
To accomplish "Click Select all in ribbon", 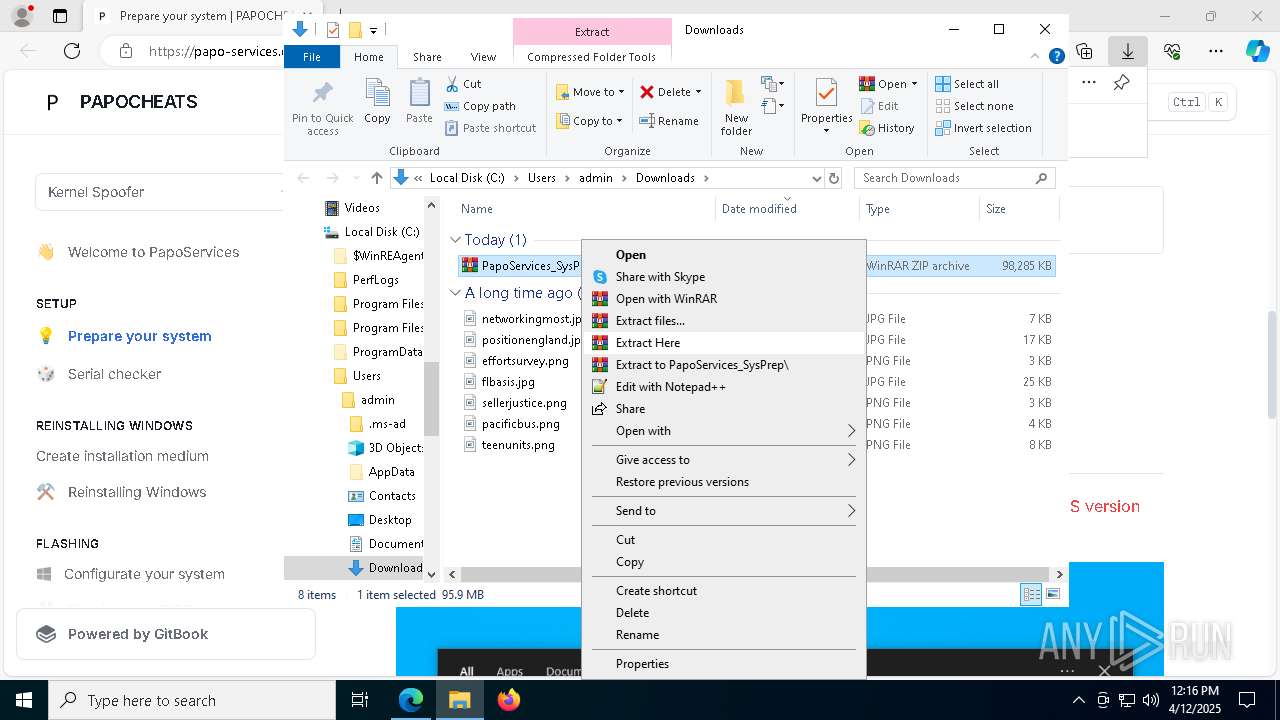I will 967,84.
